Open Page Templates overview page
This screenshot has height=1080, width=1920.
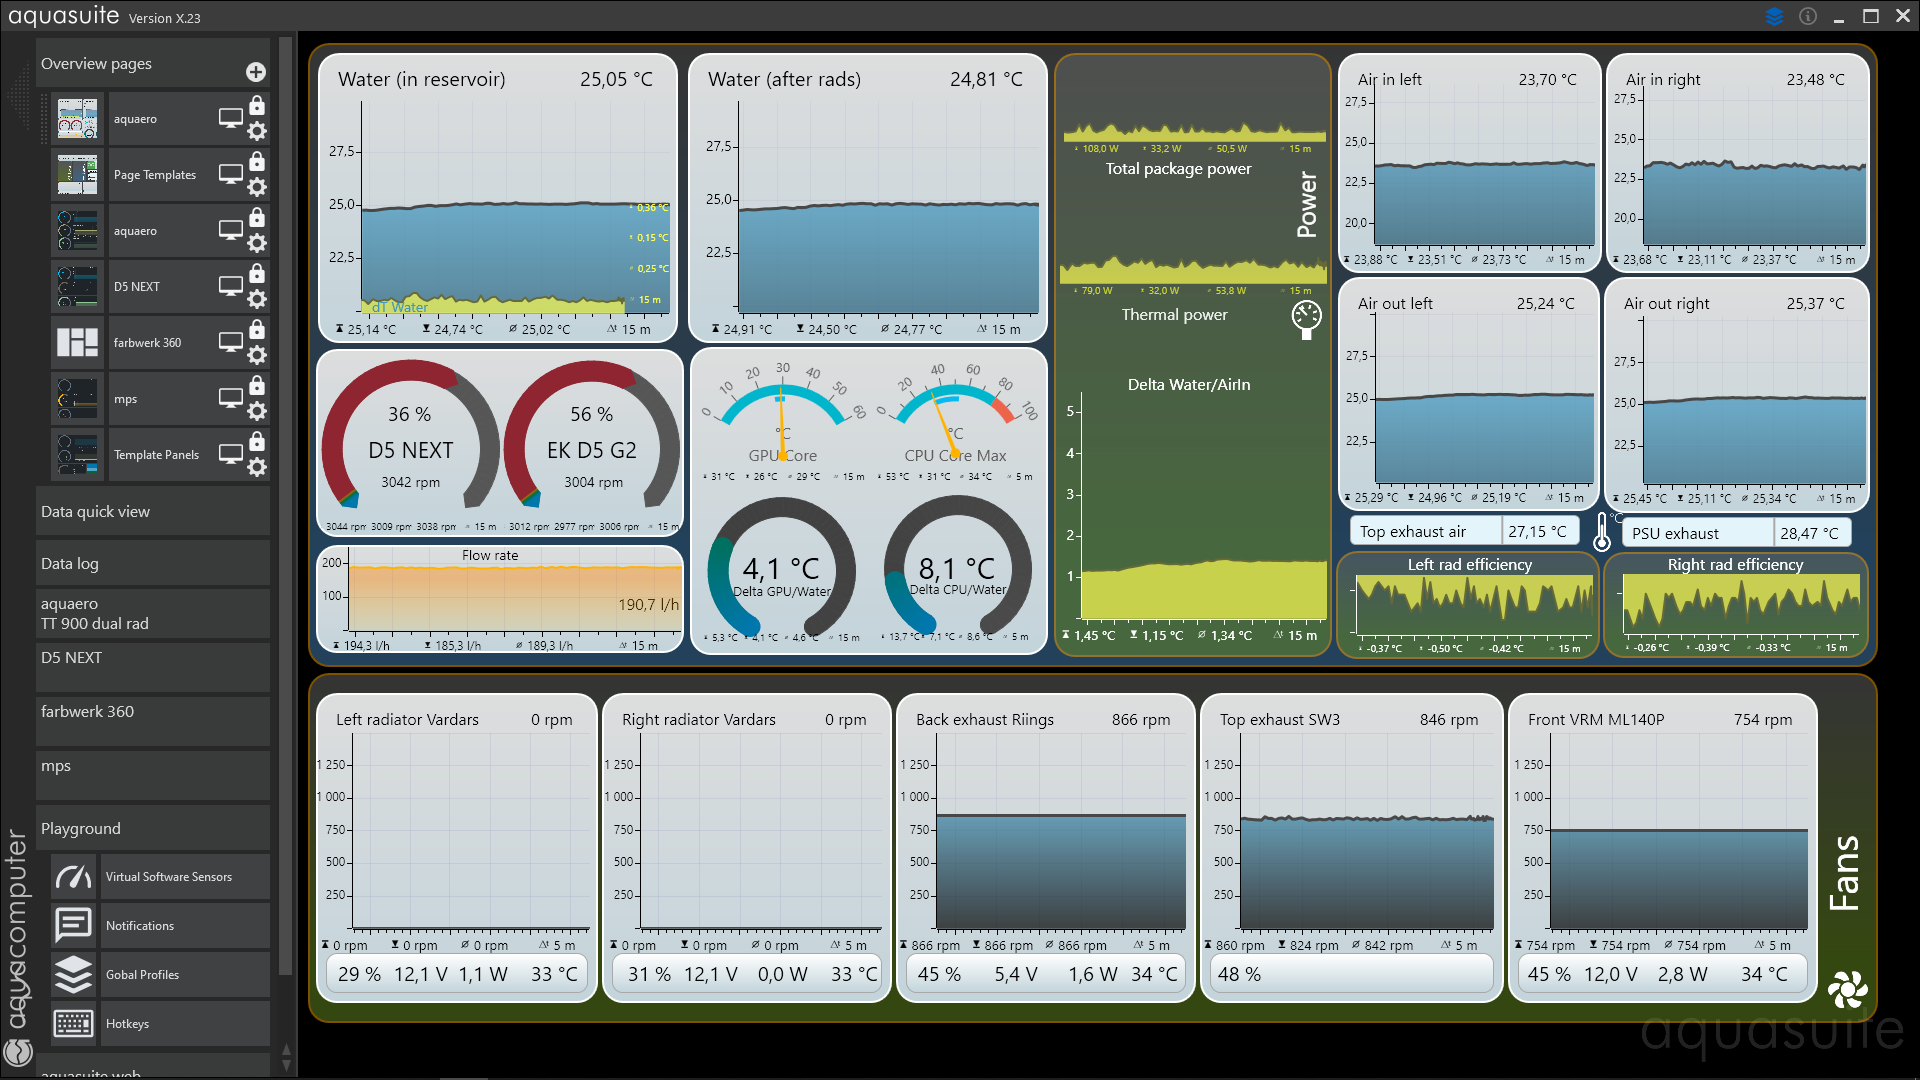[x=155, y=175]
